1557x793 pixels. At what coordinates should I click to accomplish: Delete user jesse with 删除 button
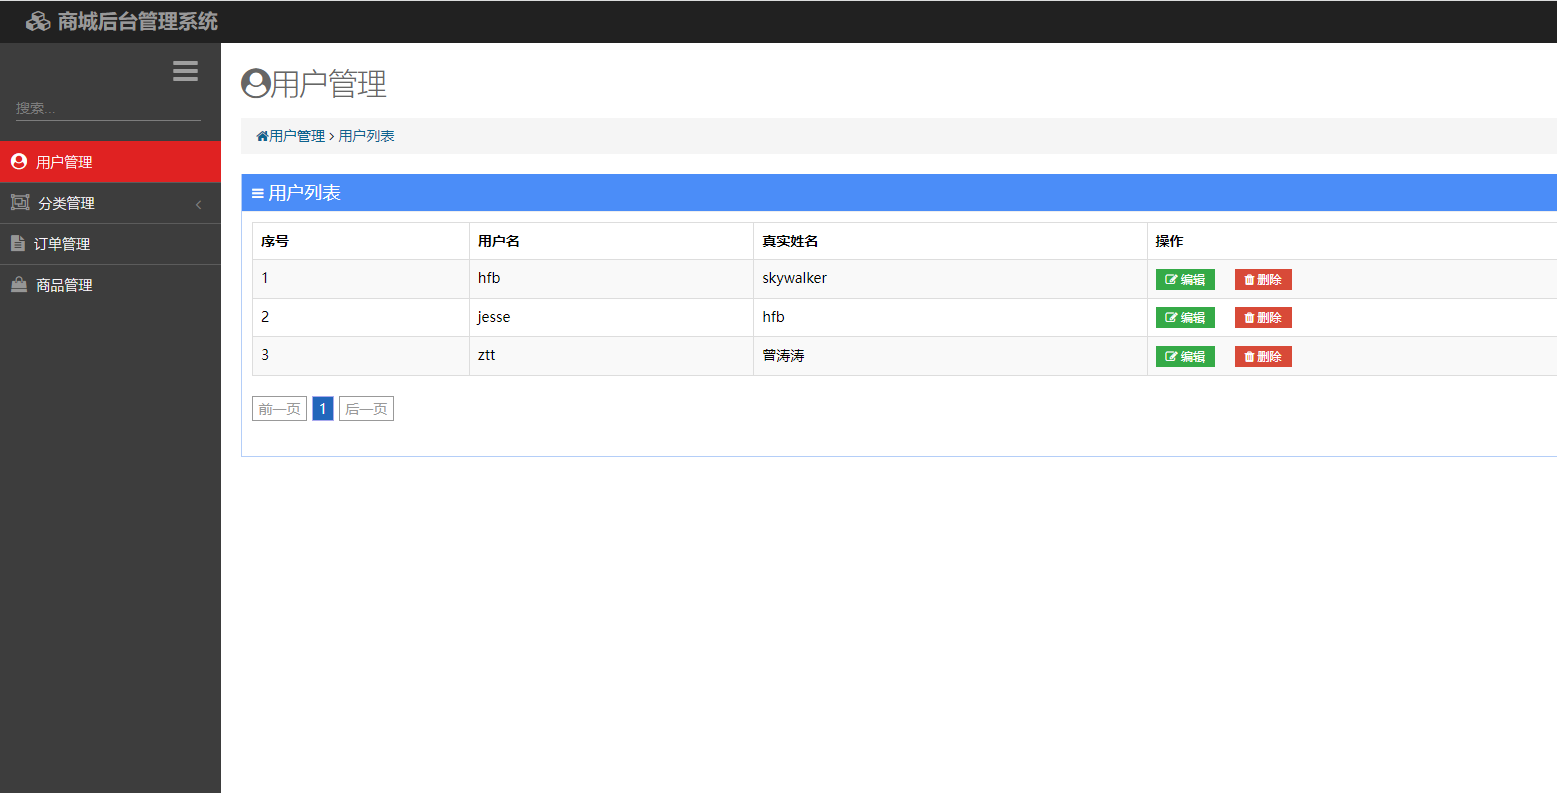tap(1263, 317)
